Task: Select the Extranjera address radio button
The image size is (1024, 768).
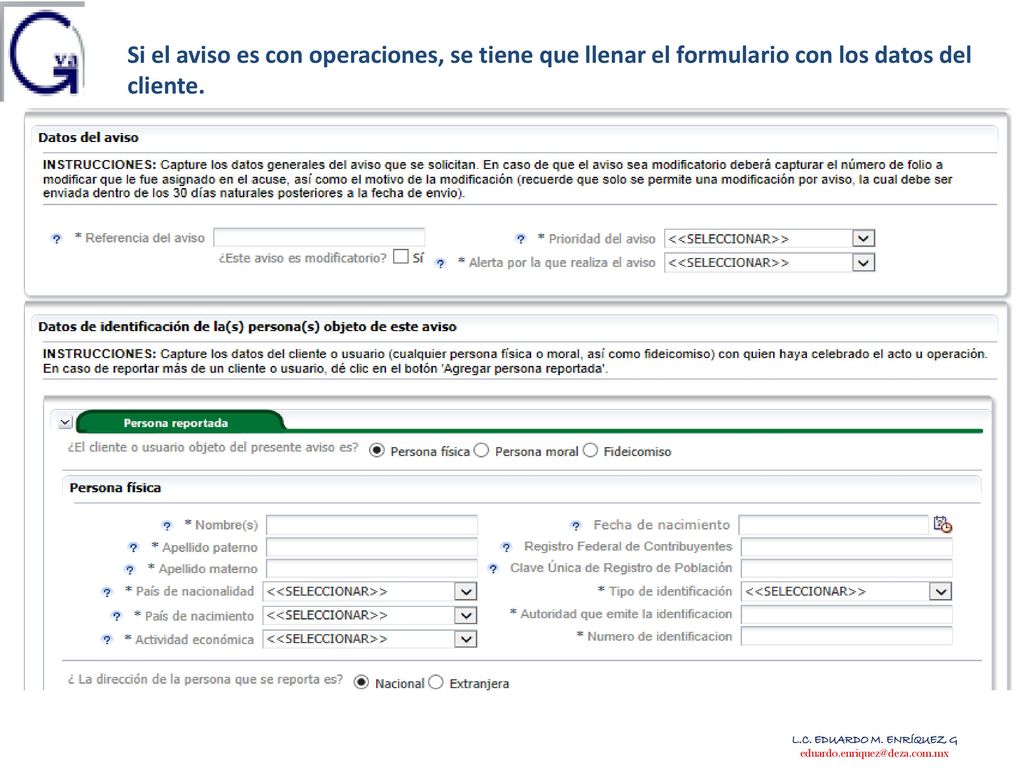Action: (x=436, y=682)
